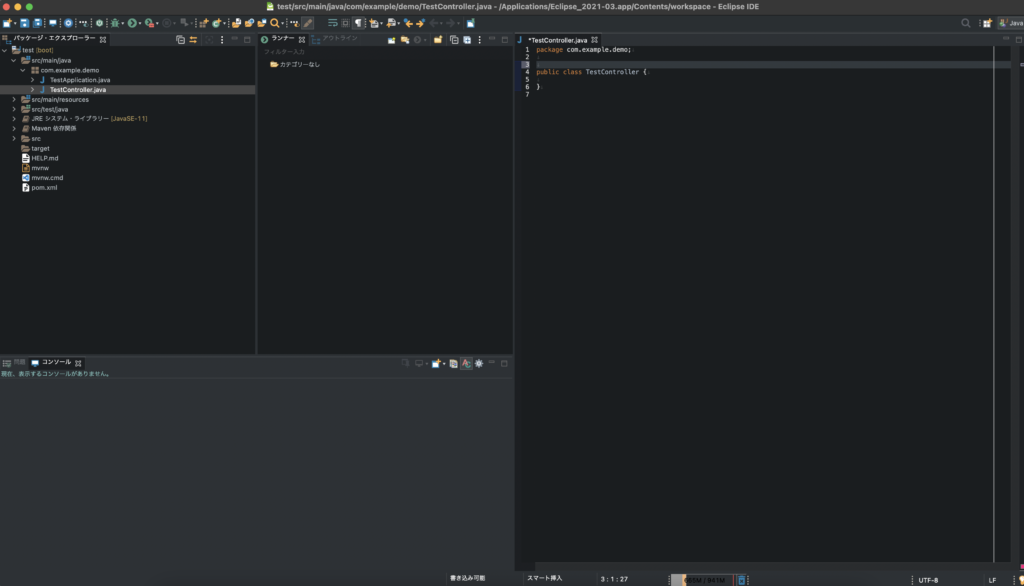Expand src/test/java folder
This screenshot has height=586, width=1024.
(x=14, y=109)
